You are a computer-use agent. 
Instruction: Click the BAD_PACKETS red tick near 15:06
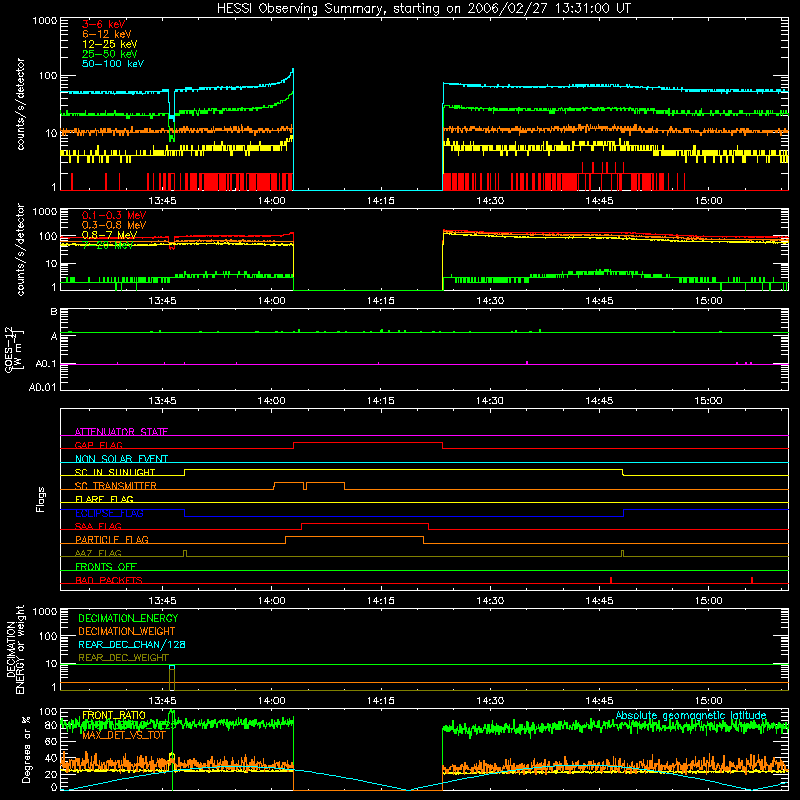pyautogui.click(x=752, y=580)
